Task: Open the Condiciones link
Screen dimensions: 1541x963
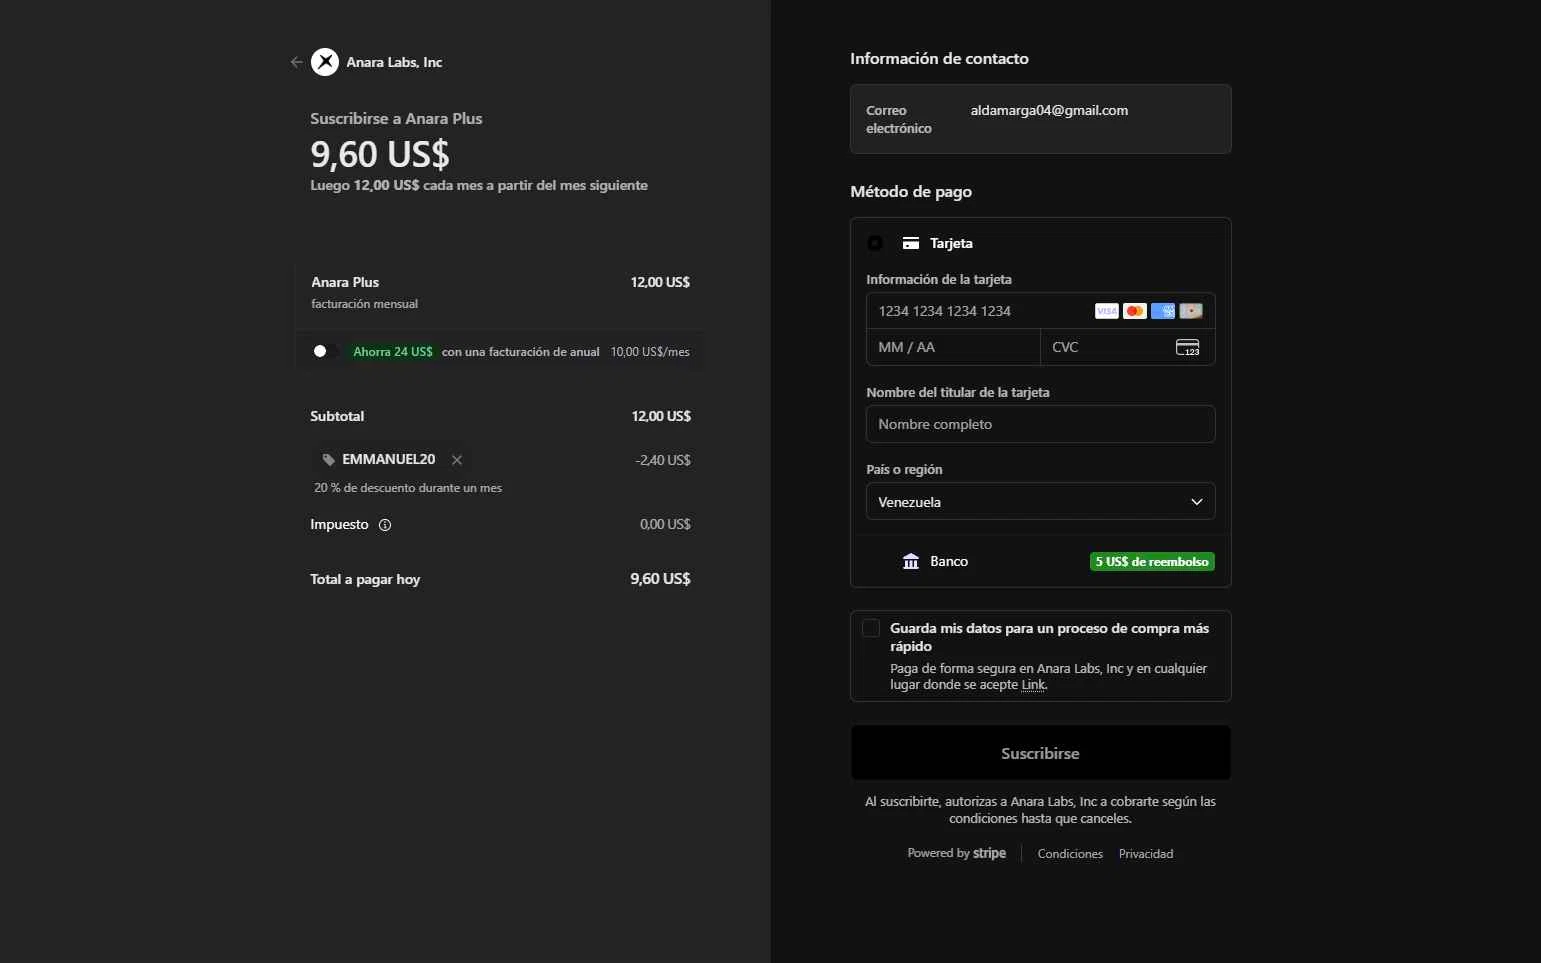Action: point(1070,854)
